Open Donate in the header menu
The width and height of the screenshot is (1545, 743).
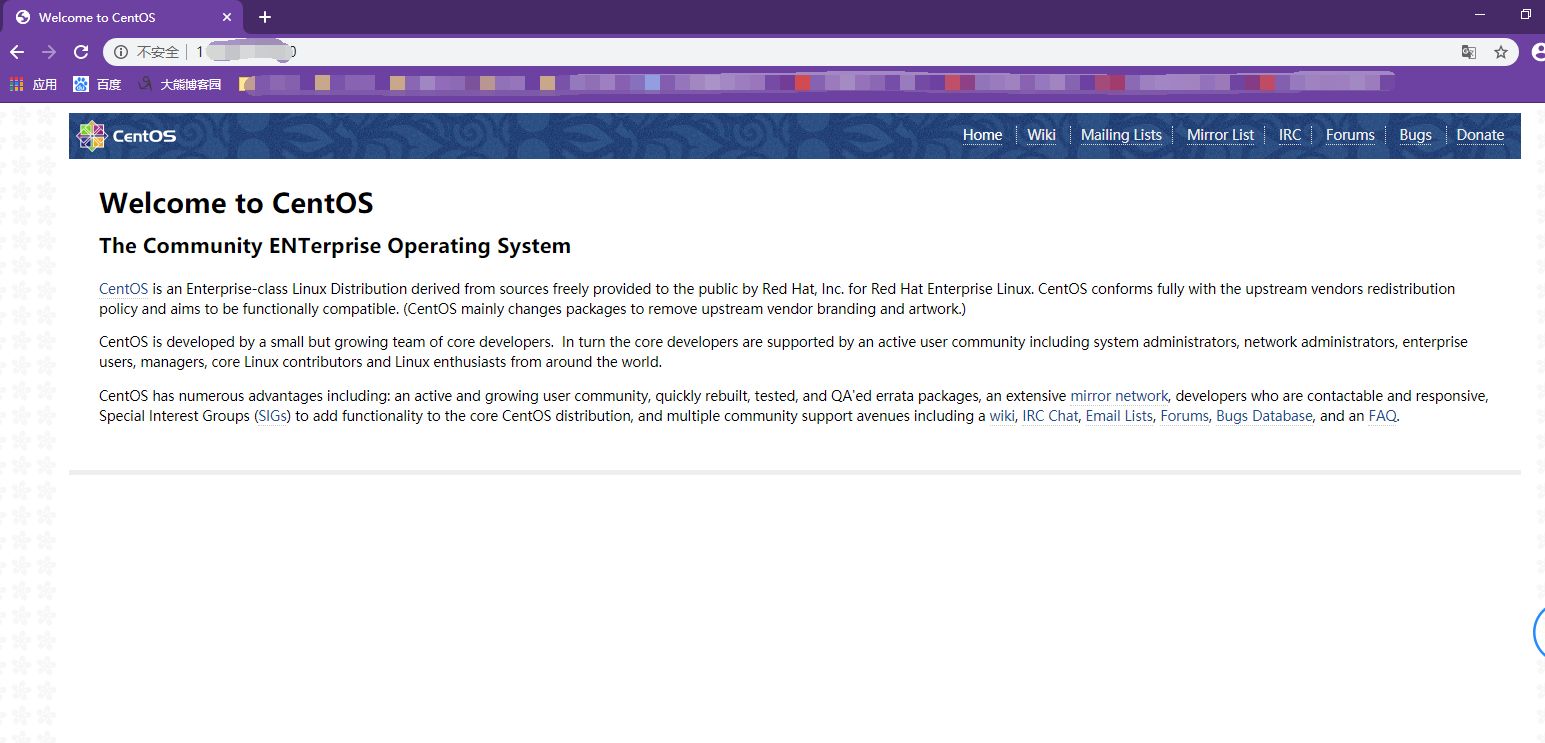tap(1480, 135)
